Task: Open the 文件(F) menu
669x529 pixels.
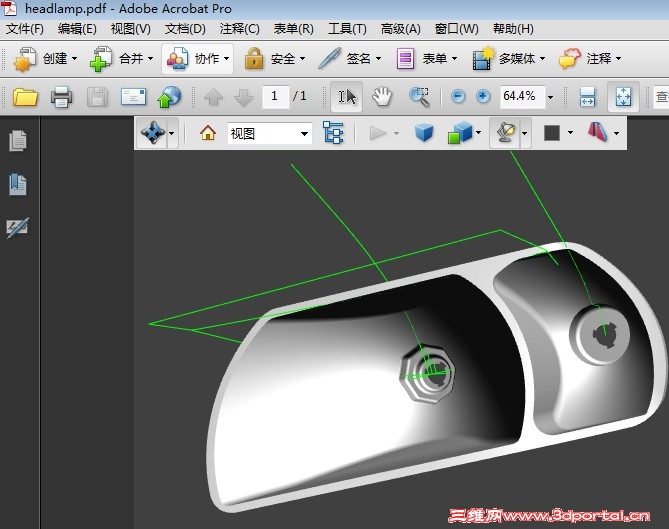Action: [x=25, y=29]
